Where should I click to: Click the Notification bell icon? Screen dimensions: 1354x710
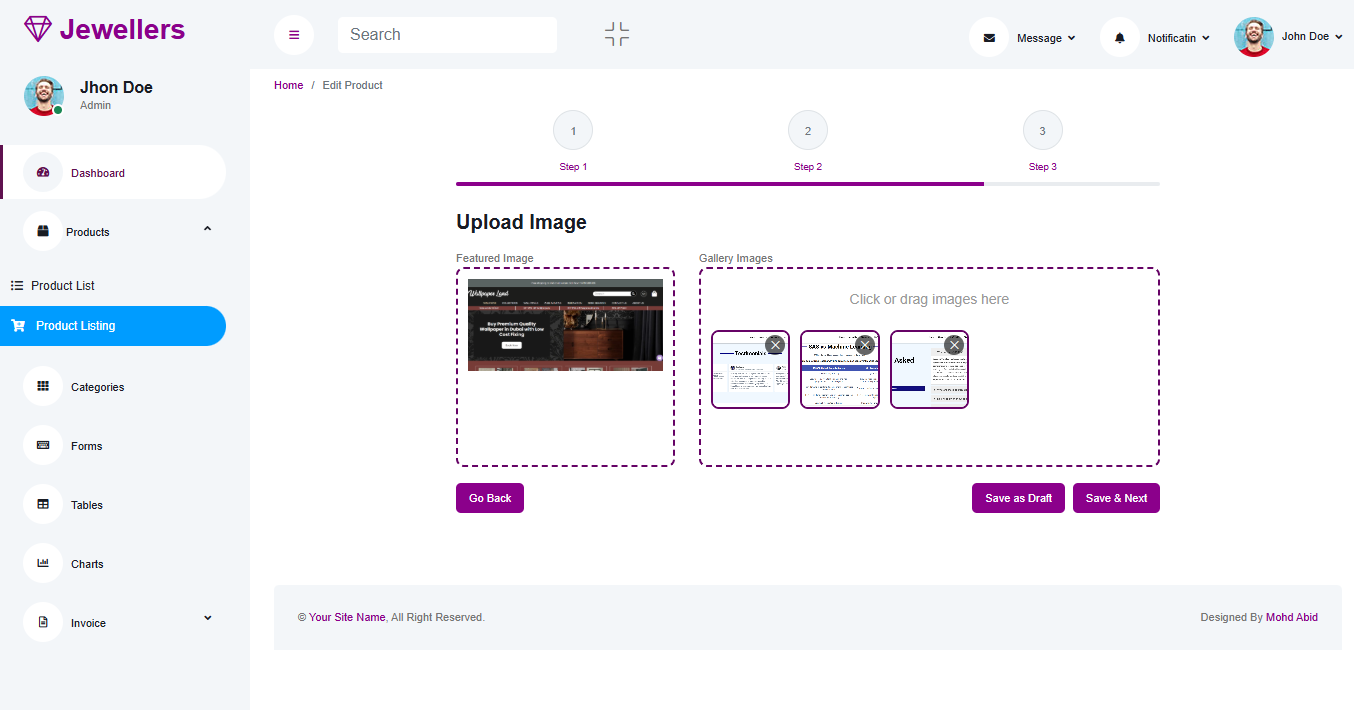point(1120,38)
